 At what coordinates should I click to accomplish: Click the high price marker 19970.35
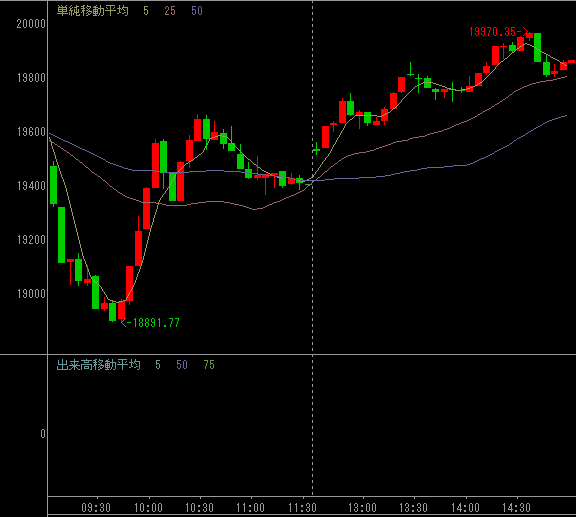(x=499, y=32)
